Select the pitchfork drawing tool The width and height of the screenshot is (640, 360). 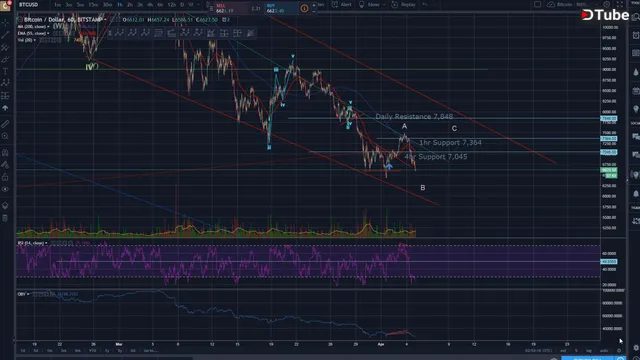(5, 47)
